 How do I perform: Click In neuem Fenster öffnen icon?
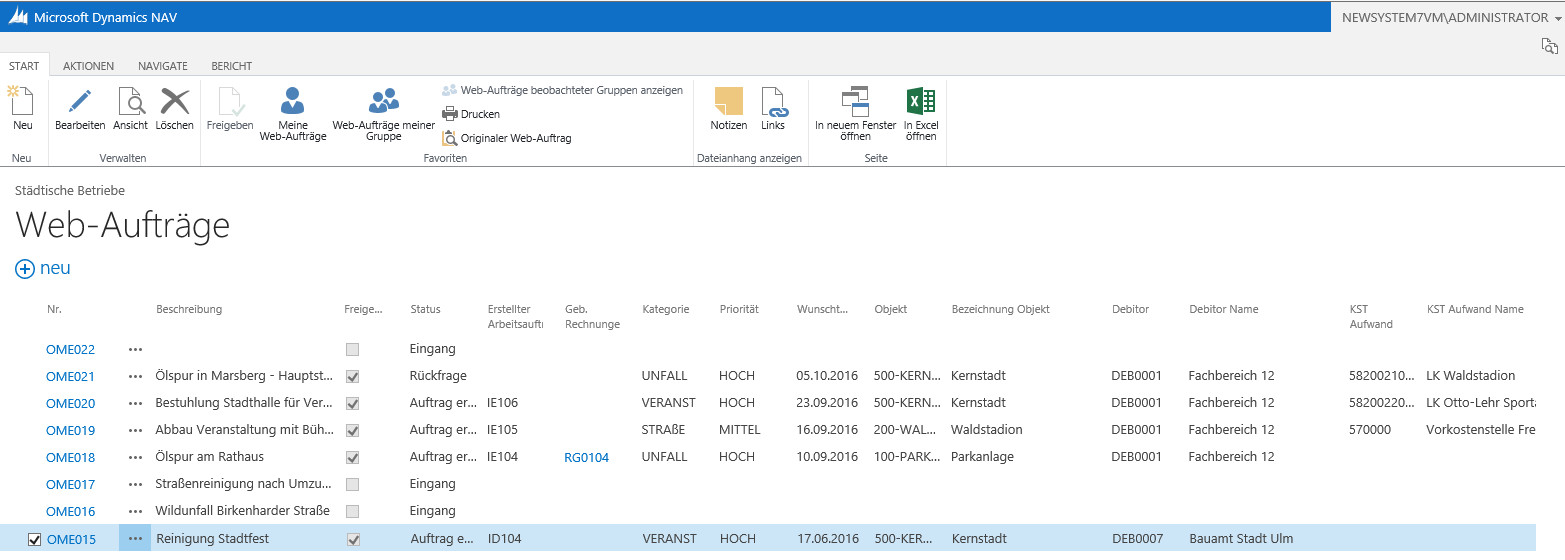tap(856, 101)
